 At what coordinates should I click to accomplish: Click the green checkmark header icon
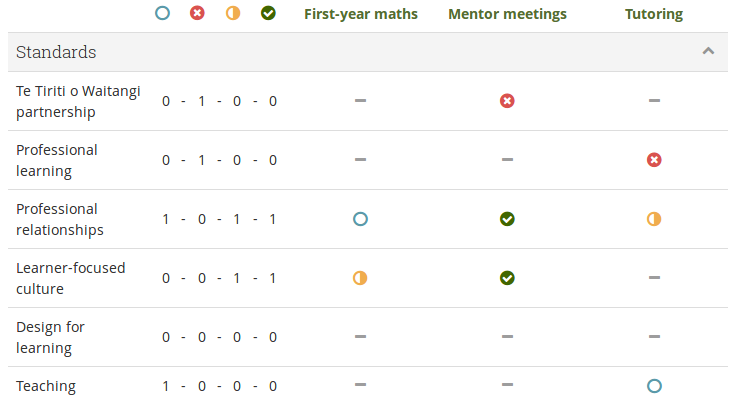click(268, 14)
